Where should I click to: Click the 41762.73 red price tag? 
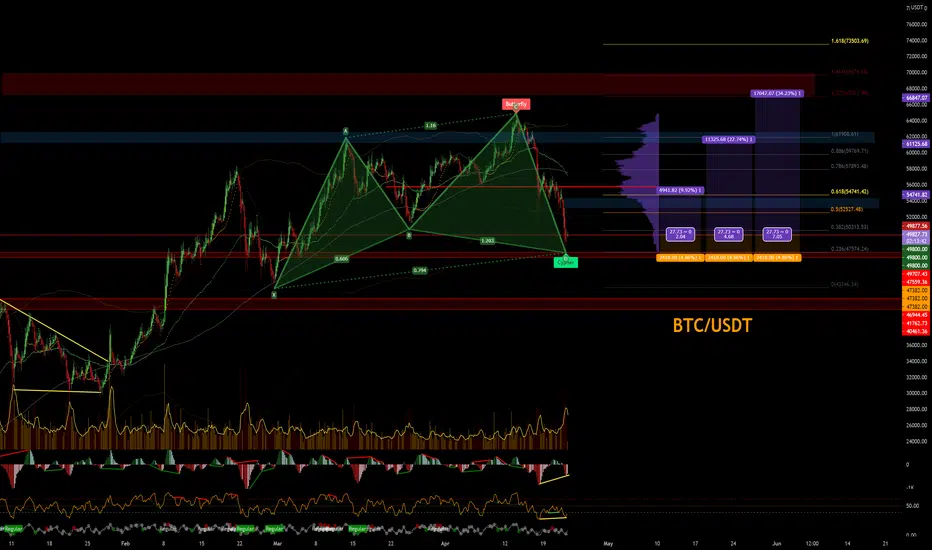point(915,323)
